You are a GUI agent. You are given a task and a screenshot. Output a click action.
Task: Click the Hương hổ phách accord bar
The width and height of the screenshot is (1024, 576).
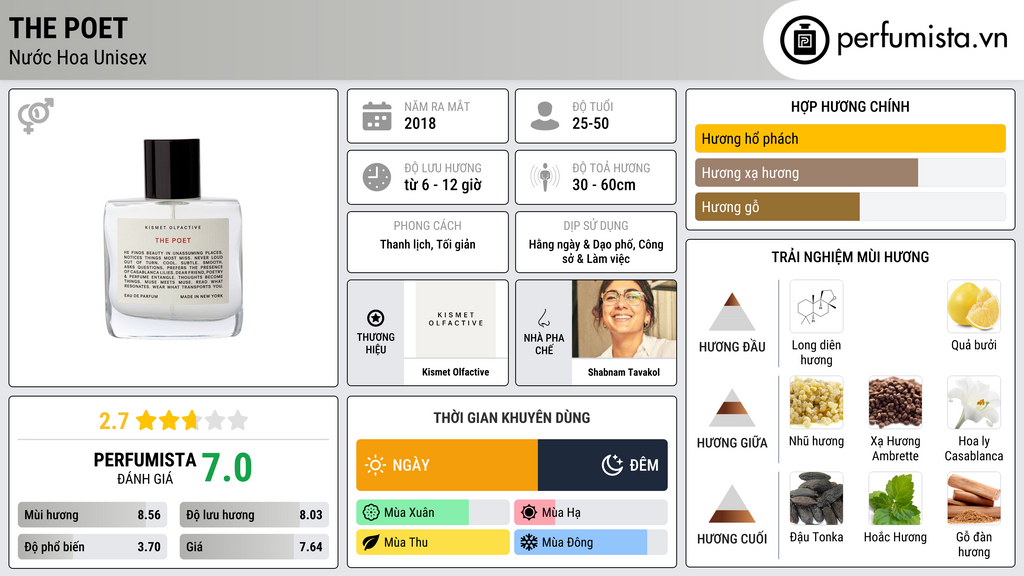850,138
